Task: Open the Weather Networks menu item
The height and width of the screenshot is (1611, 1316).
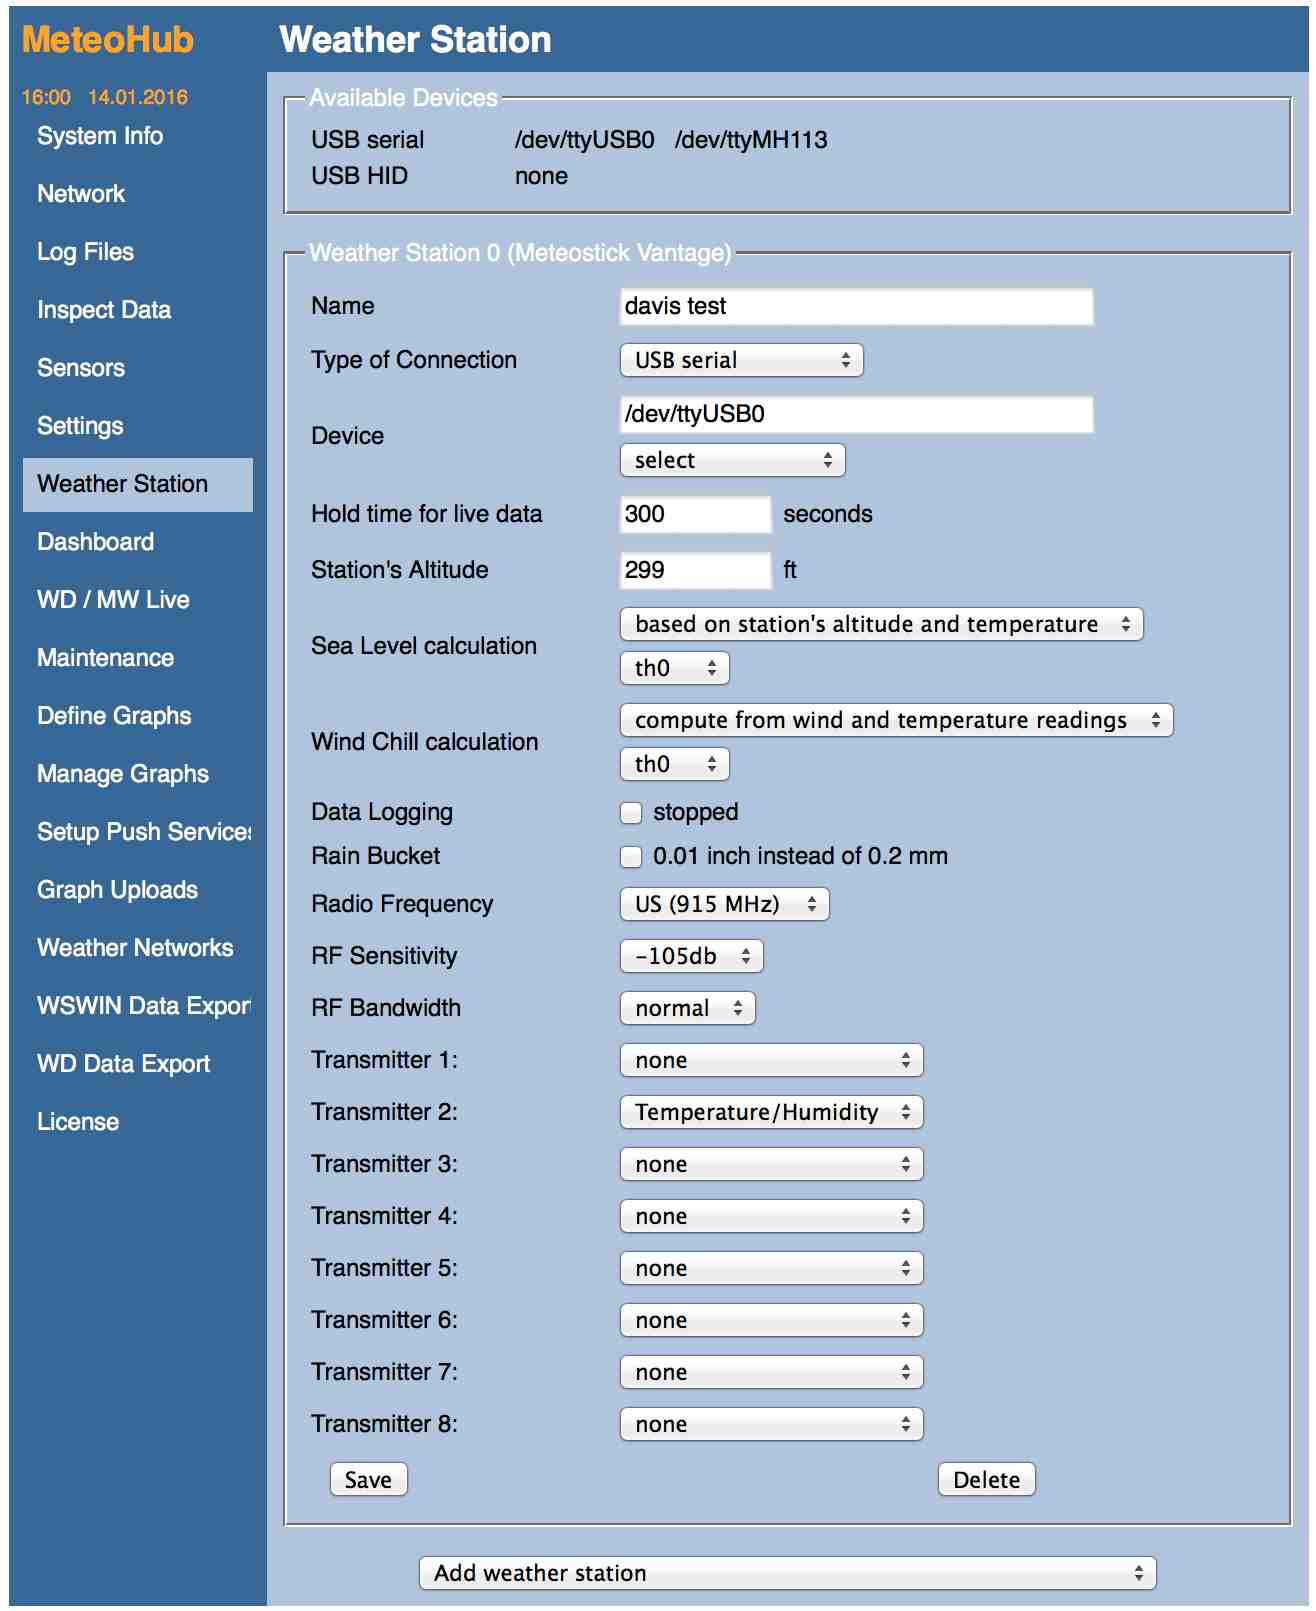Action: point(135,948)
